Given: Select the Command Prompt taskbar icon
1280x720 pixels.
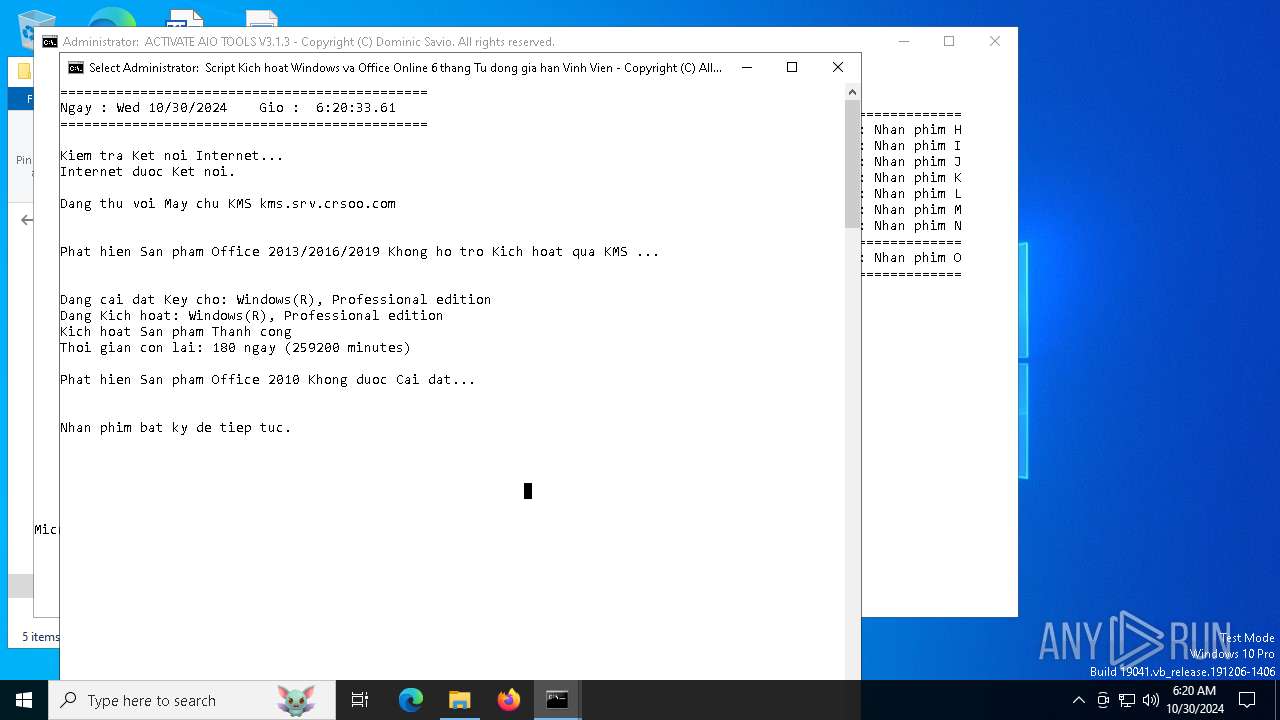Looking at the screenshot, I should pyautogui.click(x=558, y=700).
